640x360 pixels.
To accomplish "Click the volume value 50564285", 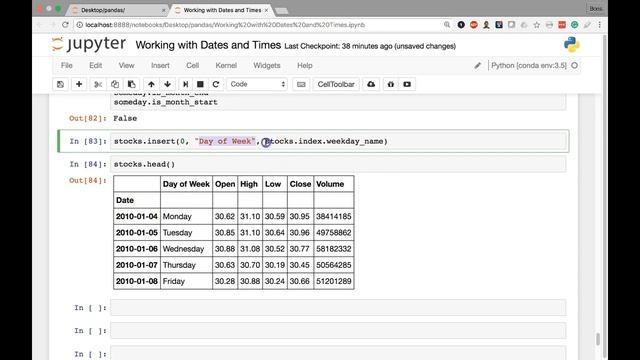I will (333, 265).
